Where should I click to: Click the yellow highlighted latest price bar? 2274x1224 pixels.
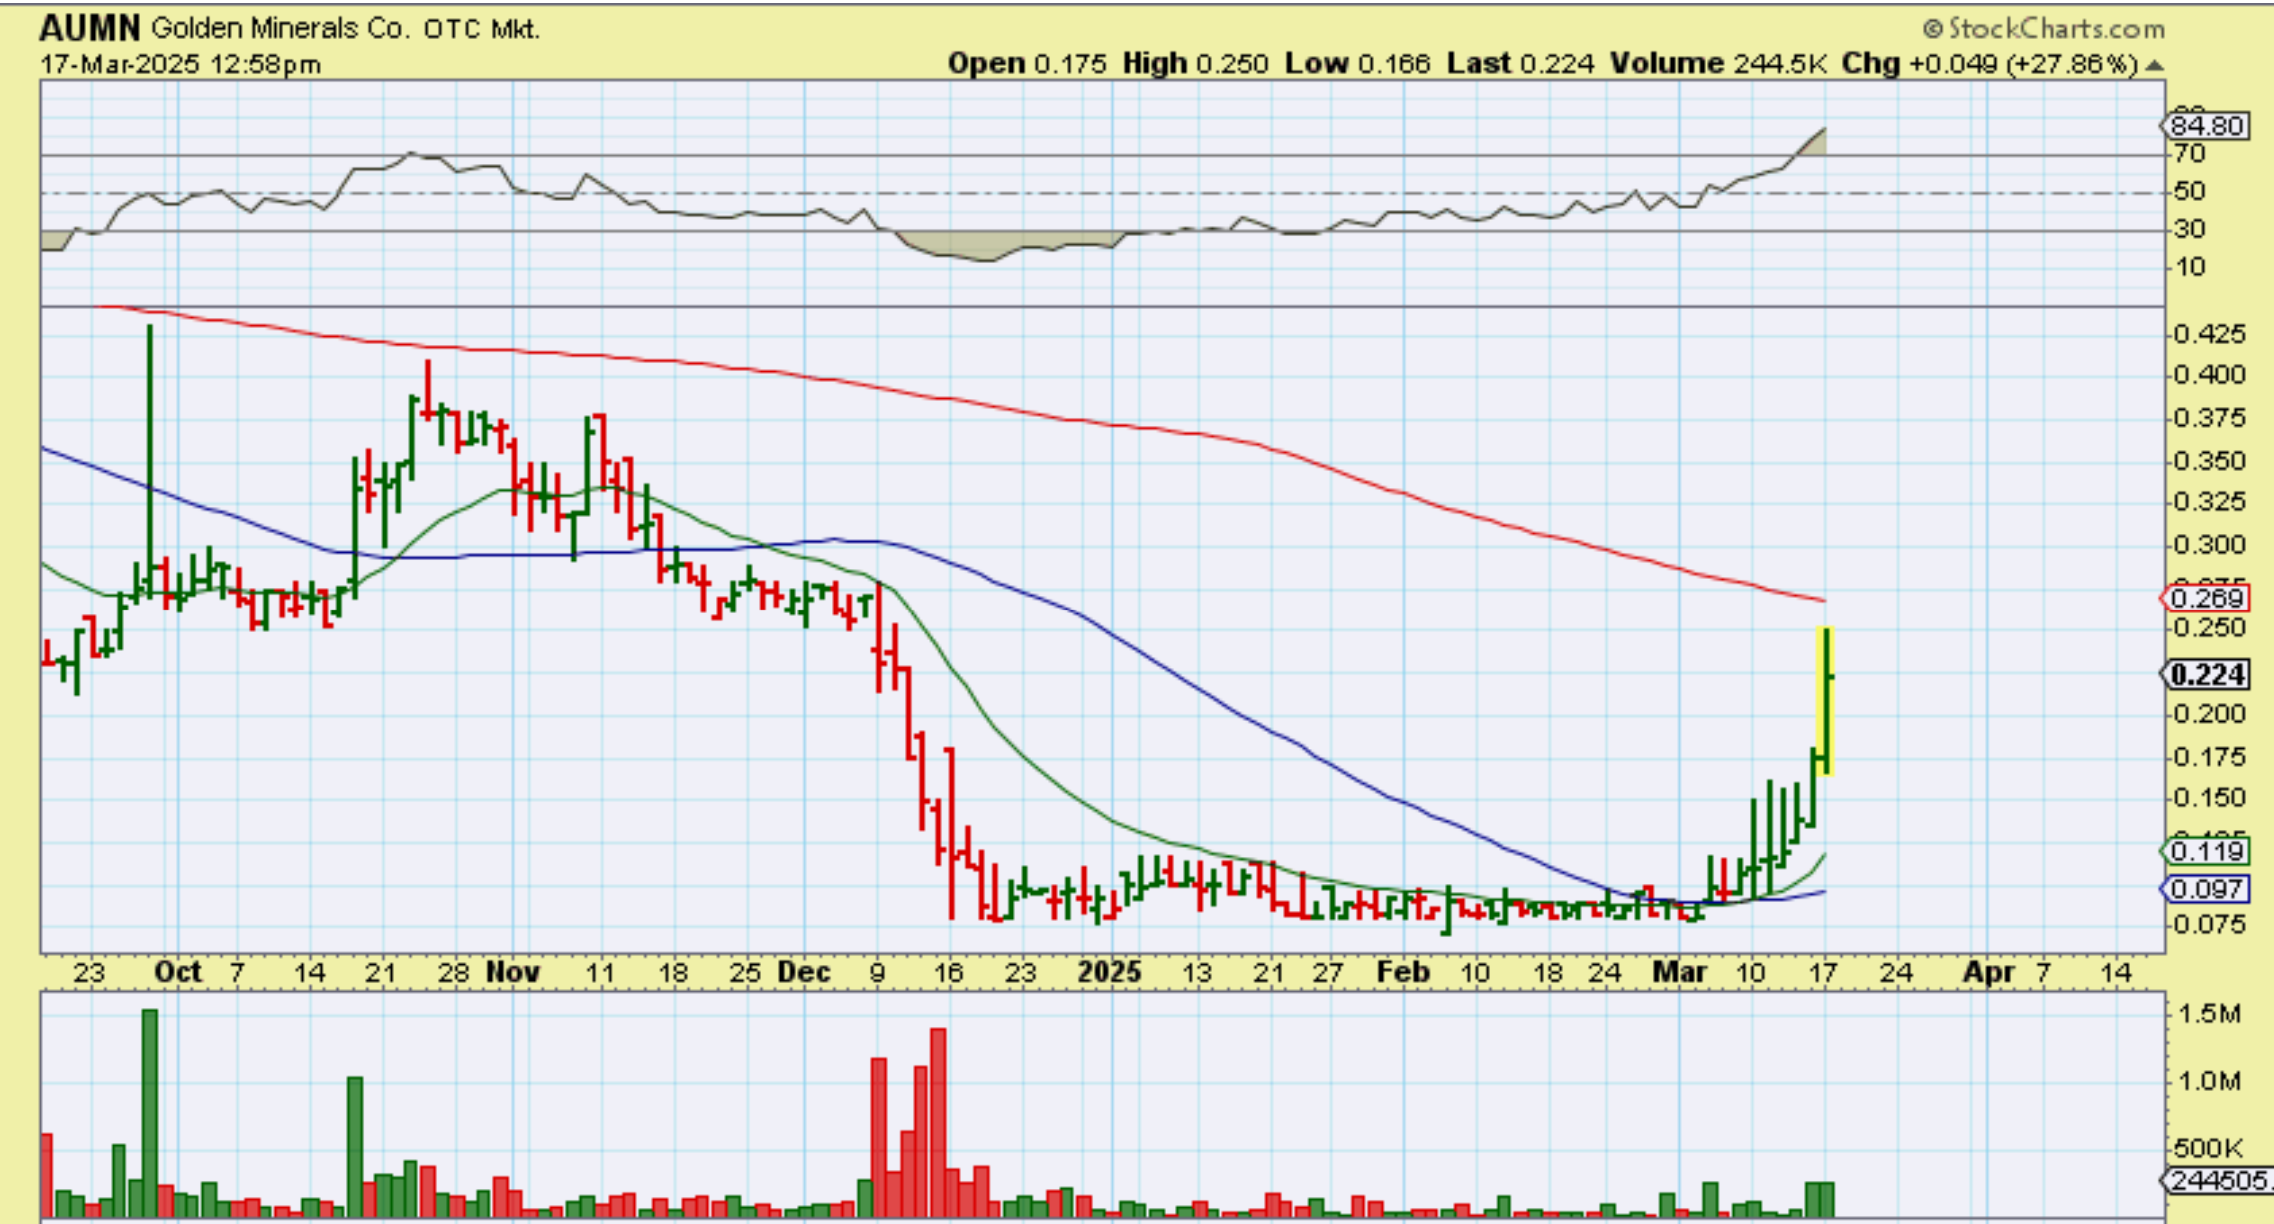click(1825, 700)
